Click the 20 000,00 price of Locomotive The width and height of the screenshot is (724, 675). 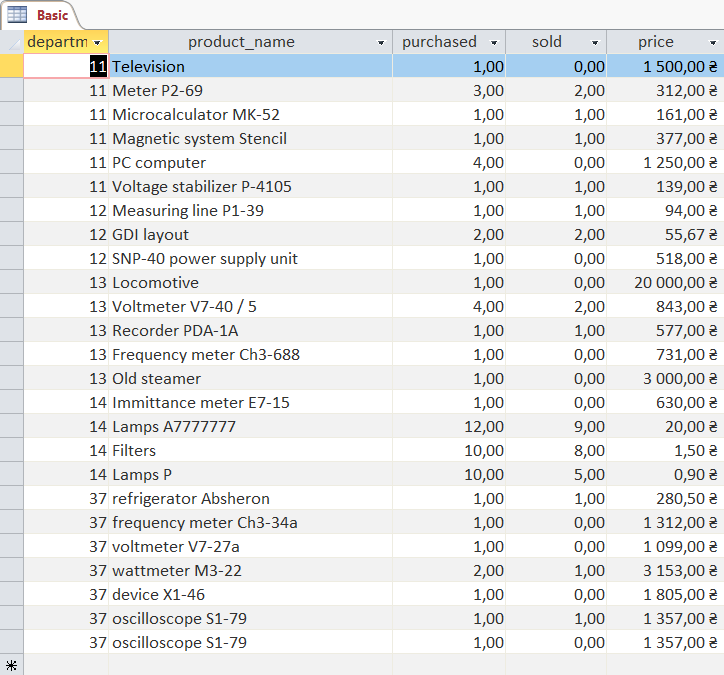(665, 282)
